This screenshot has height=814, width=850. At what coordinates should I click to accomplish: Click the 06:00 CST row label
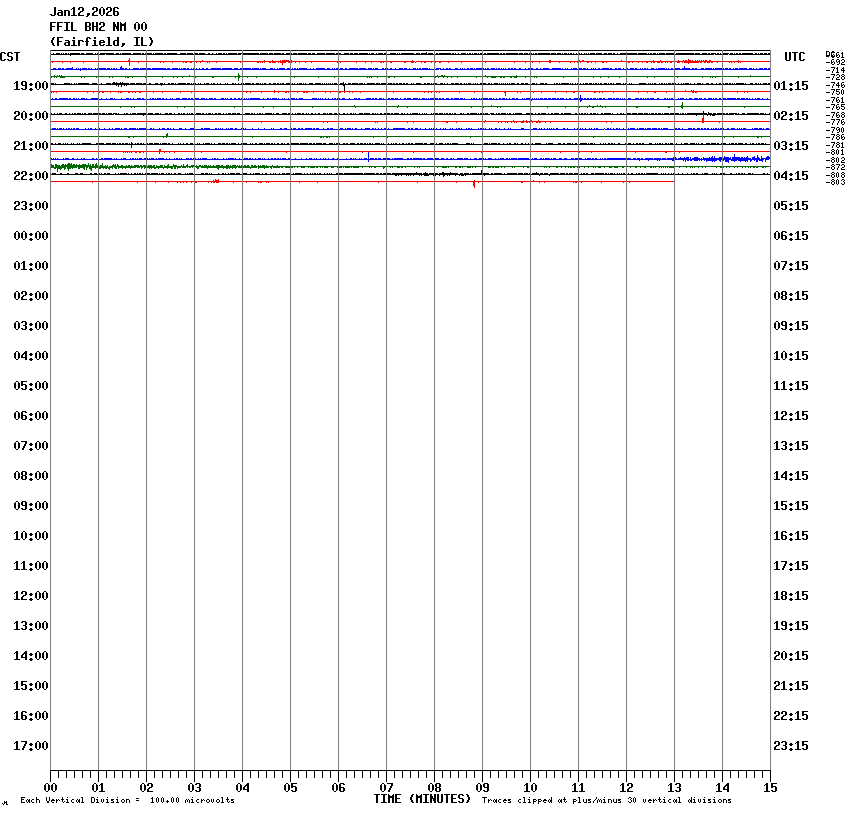tap(31, 416)
